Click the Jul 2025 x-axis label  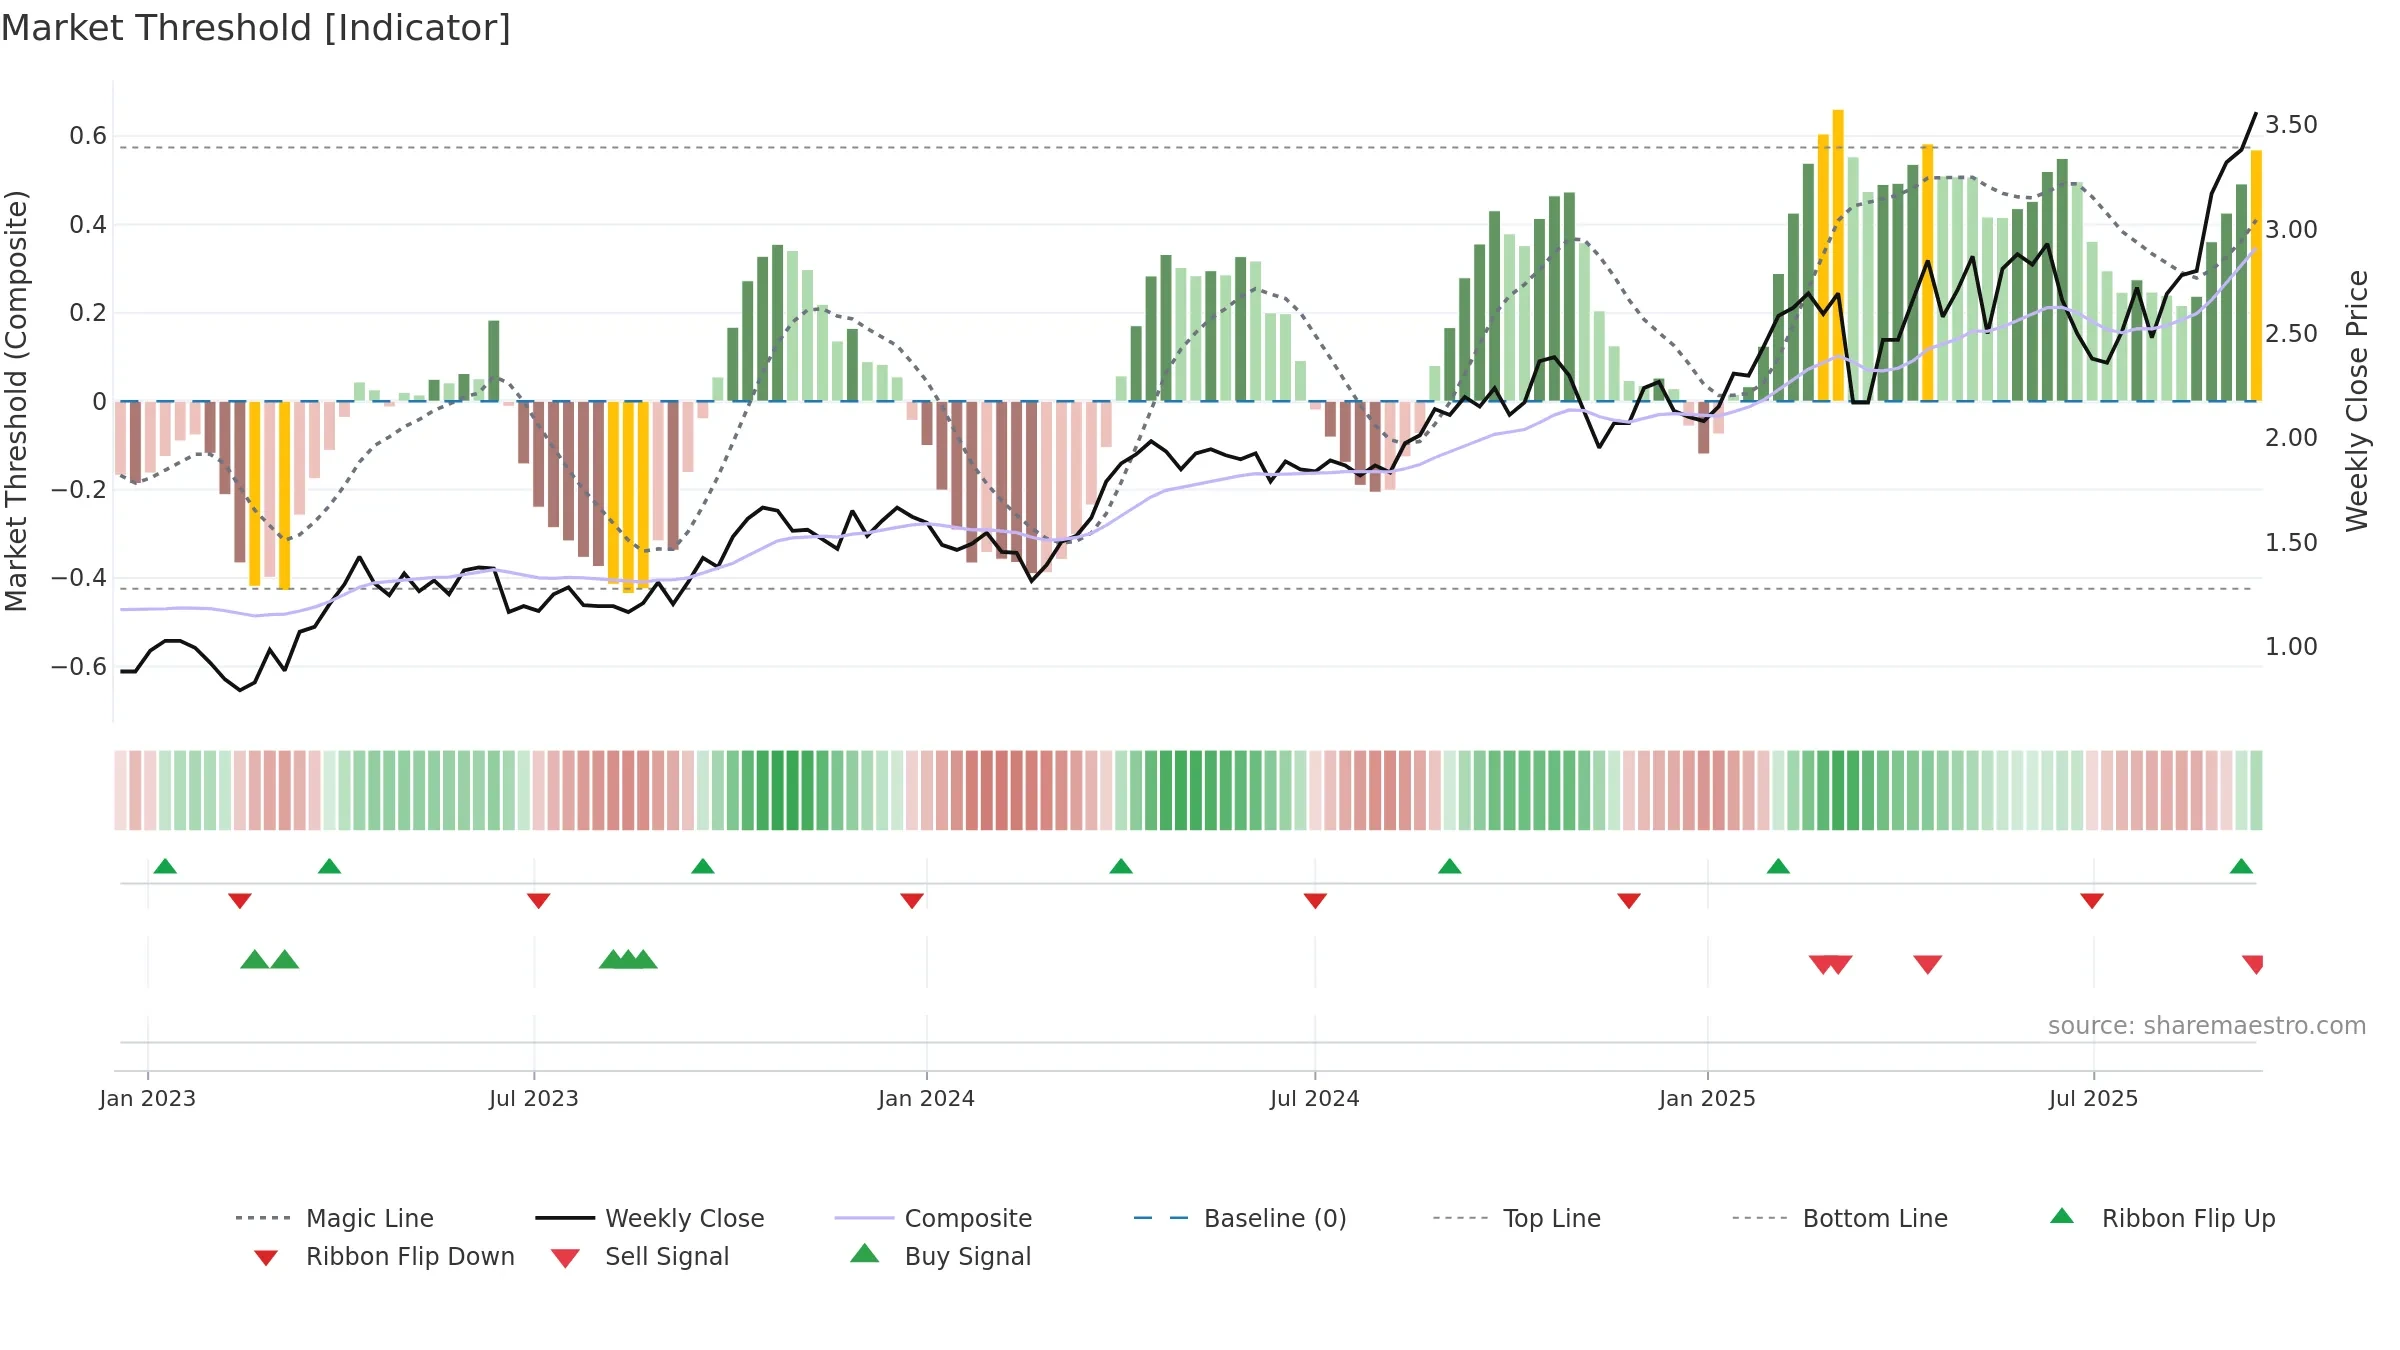pyautogui.click(x=2094, y=1098)
